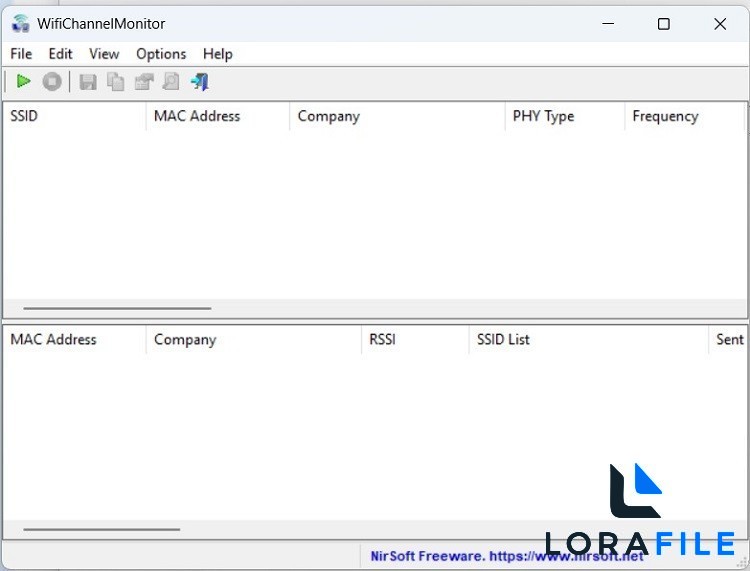Click the Find magnifier toolbar icon
The width and height of the screenshot is (750, 571).
[x=171, y=82]
